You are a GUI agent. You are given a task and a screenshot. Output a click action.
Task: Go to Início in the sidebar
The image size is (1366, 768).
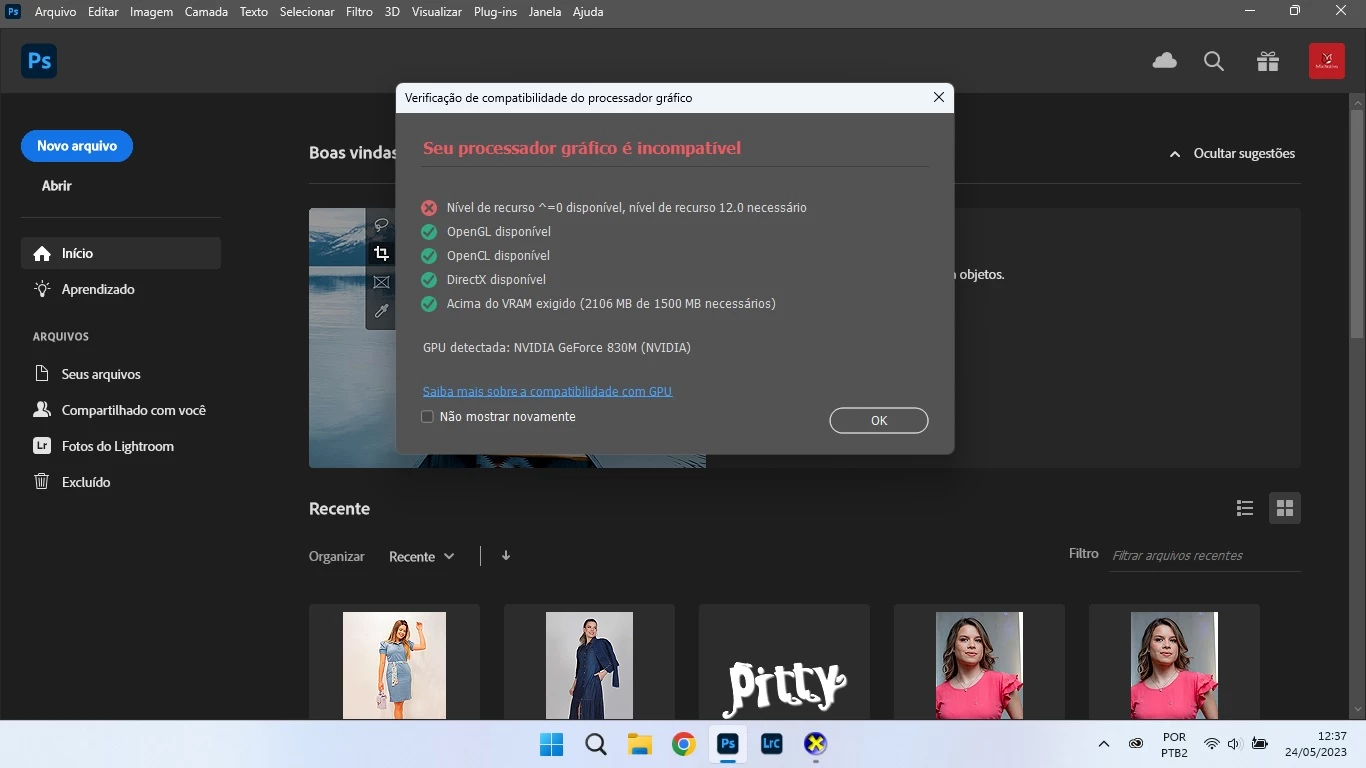[121, 253]
